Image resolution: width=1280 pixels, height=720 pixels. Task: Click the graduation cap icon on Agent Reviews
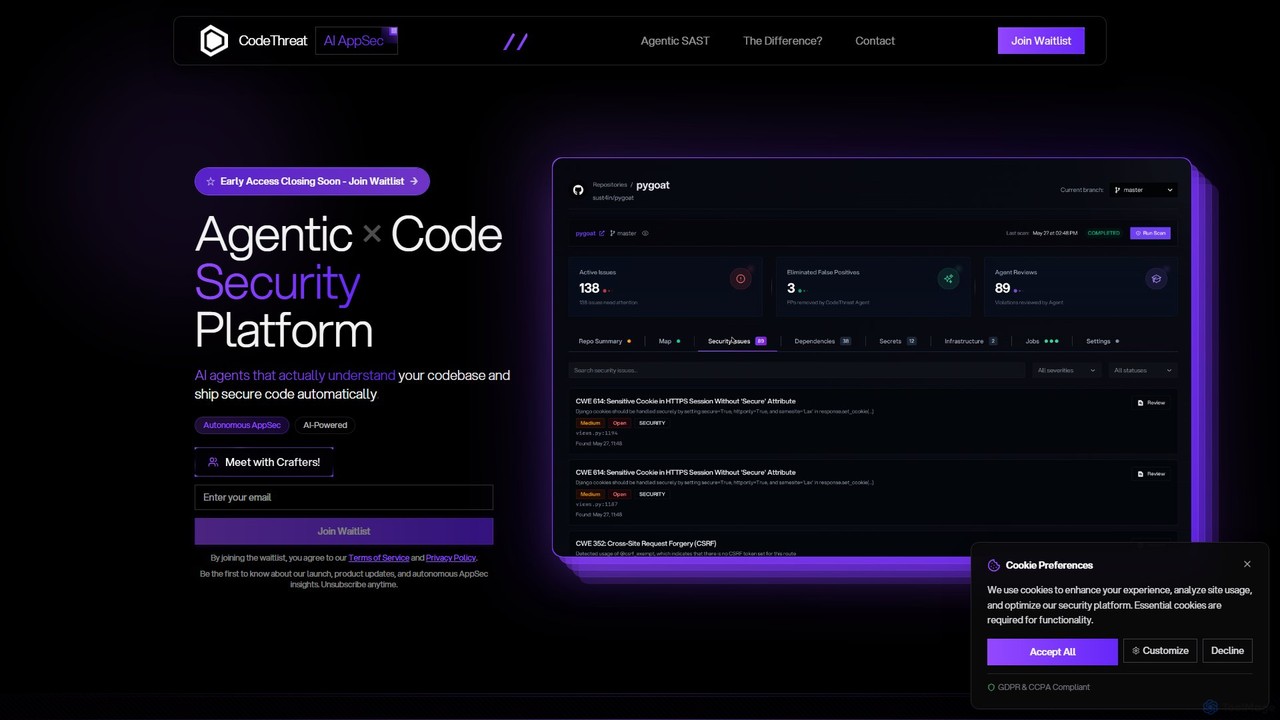click(x=1156, y=279)
